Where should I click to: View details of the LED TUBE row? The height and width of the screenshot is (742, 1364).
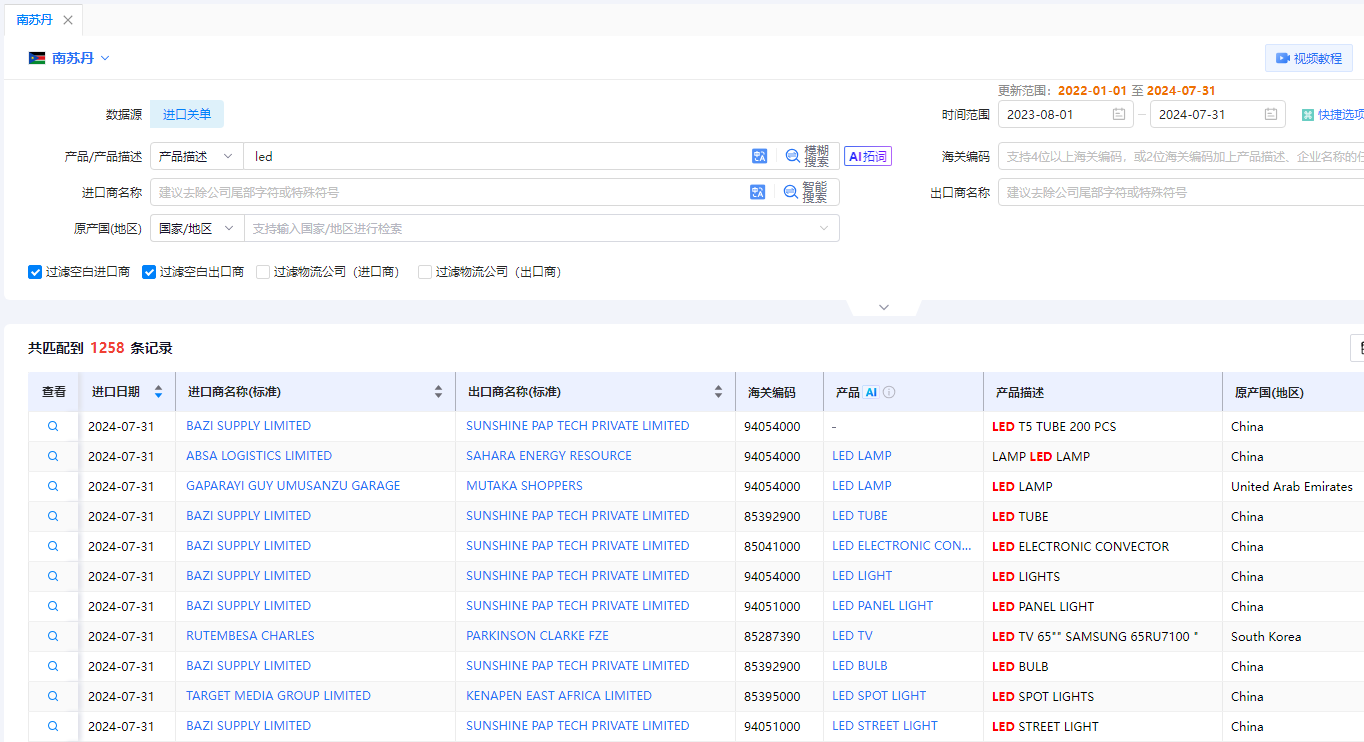click(53, 516)
